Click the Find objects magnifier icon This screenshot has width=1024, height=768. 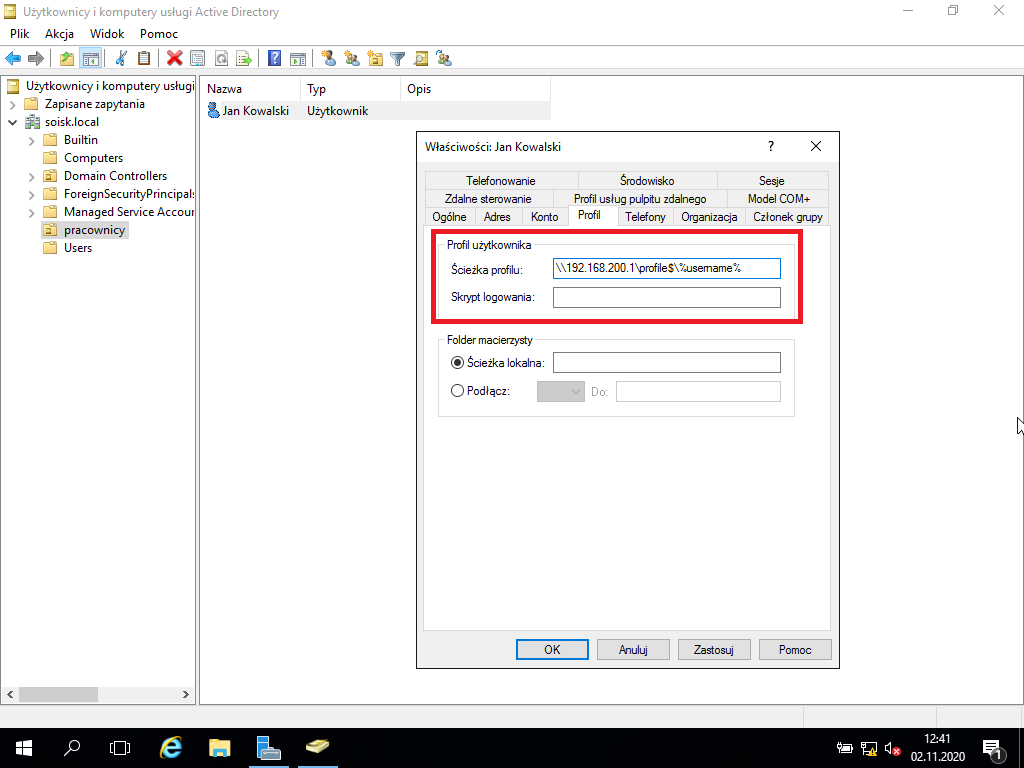click(421, 59)
